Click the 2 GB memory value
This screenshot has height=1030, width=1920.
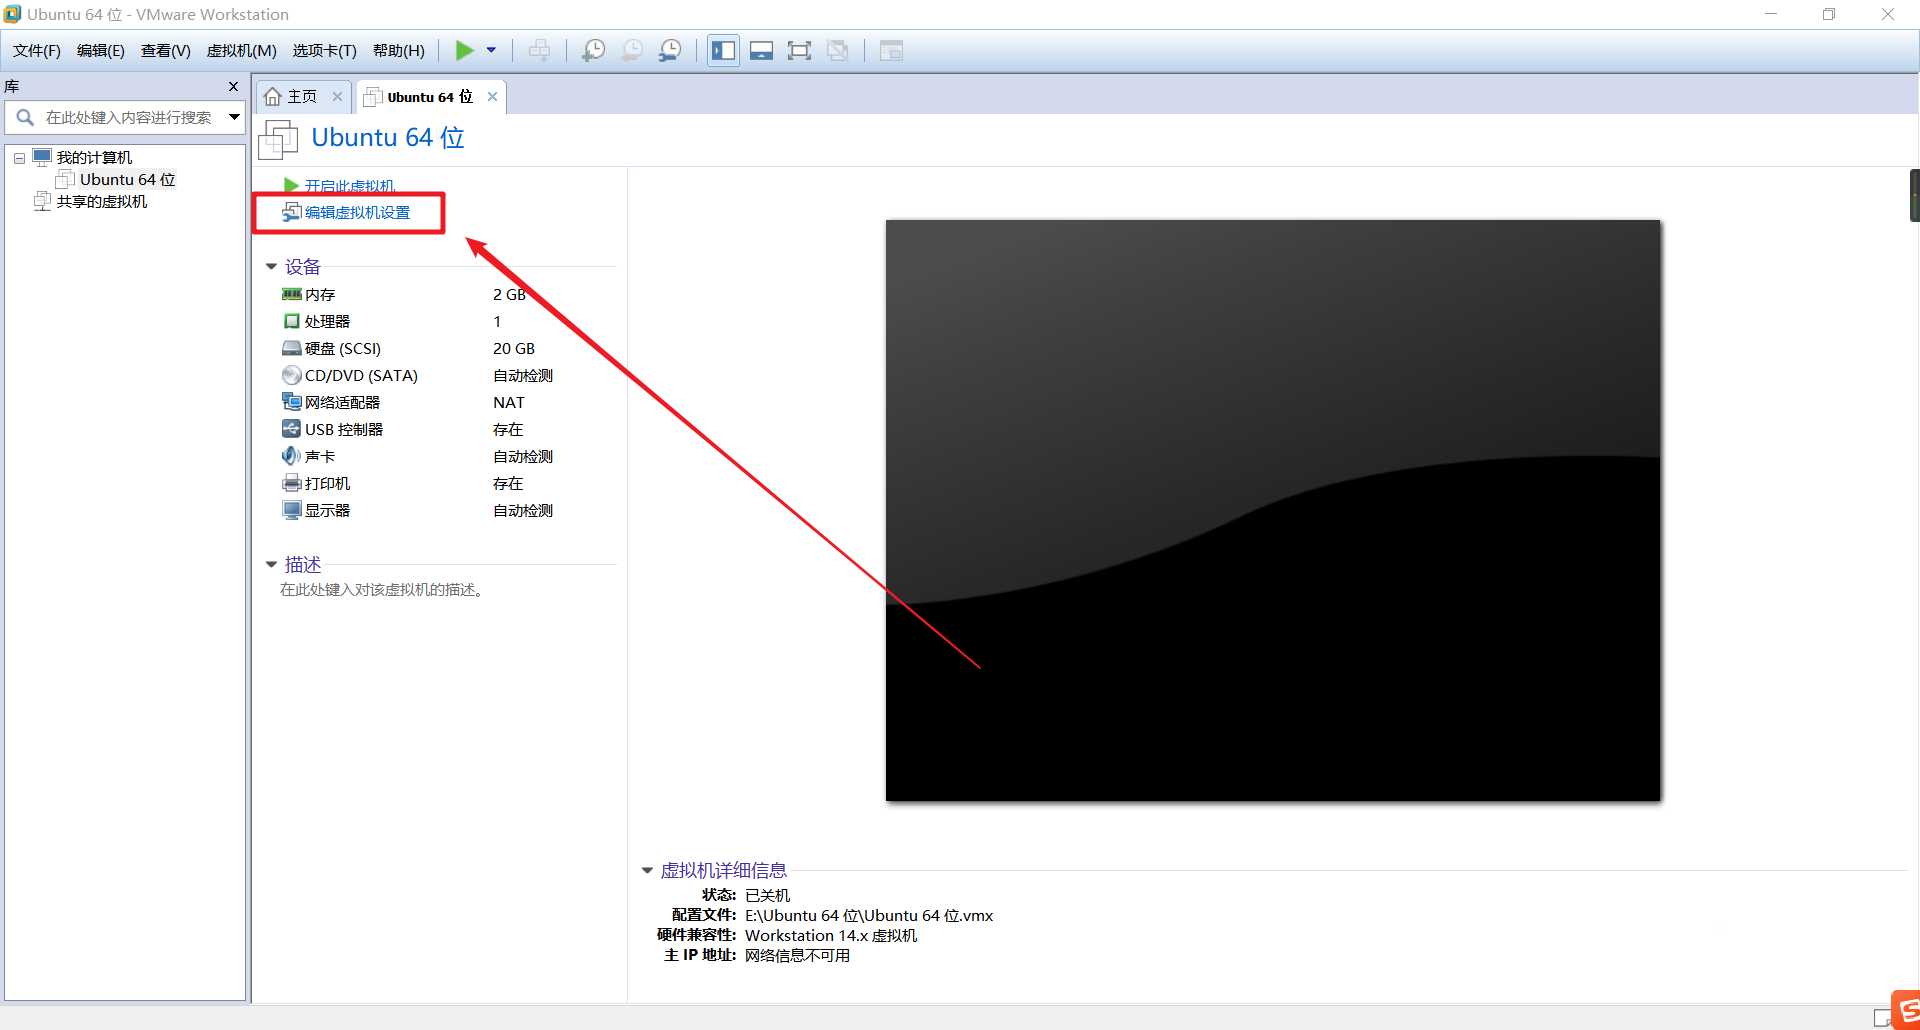click(x=509, y=295)
